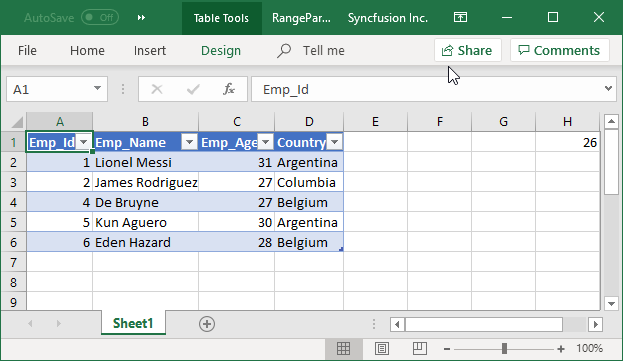
Task: Click the zoom out minus button
Action: [447, 349]
